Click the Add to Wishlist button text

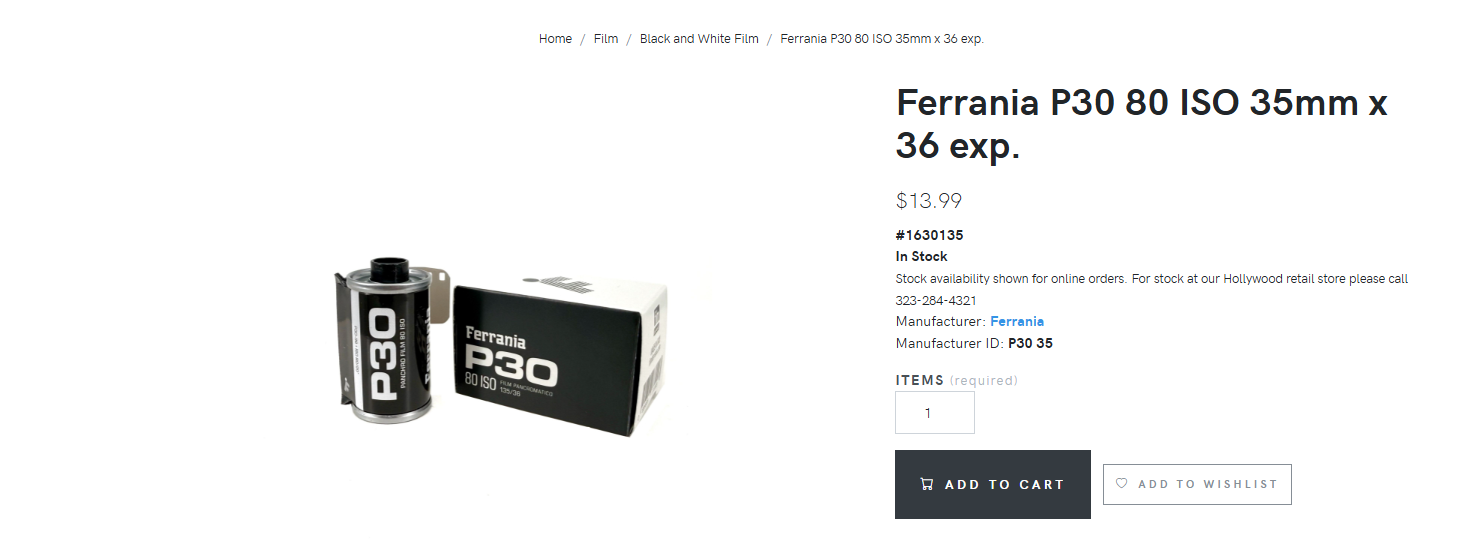tap(1208, 484)
